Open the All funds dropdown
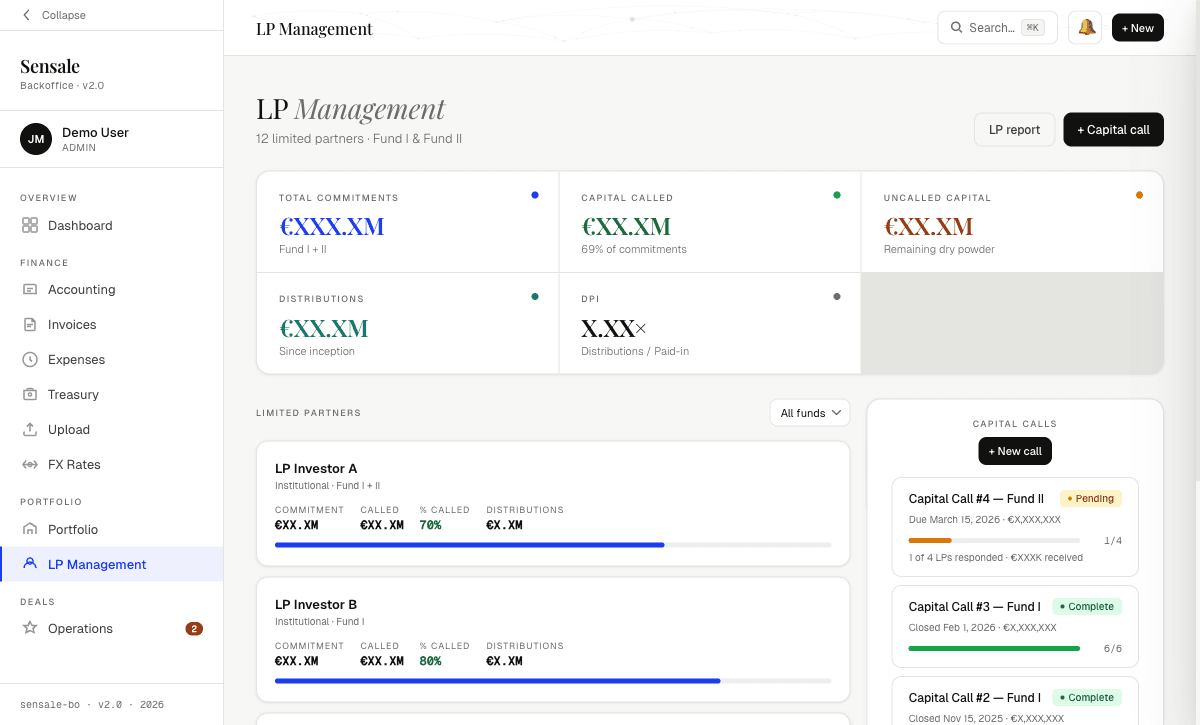 pos(810,412)
